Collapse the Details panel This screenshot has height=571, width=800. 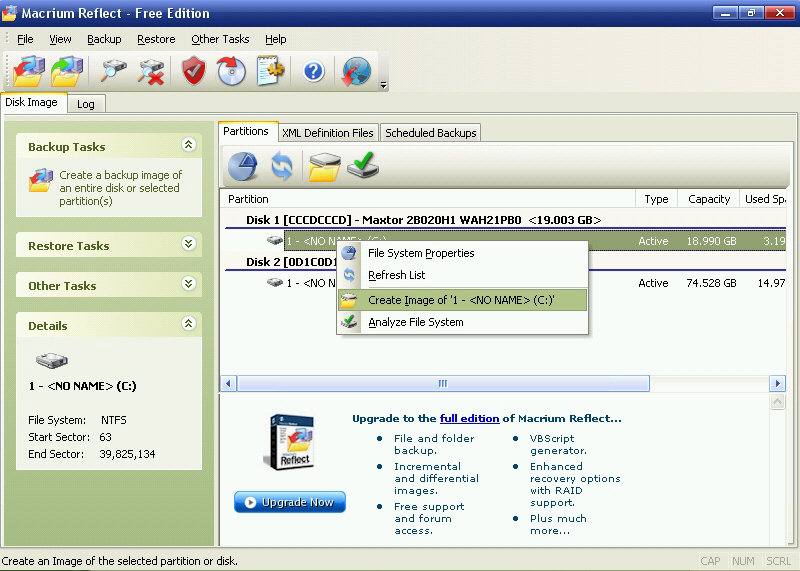pyautogui.click(x=188, y=323)
